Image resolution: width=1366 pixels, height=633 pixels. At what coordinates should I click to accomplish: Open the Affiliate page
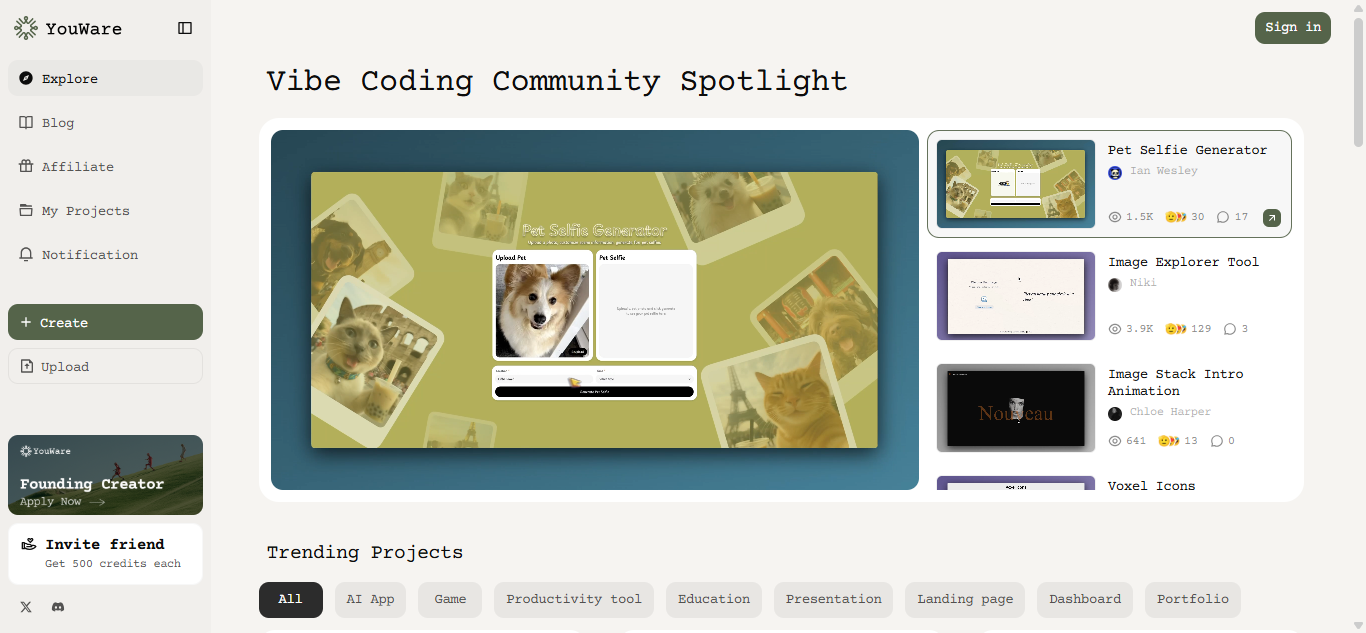77,167
